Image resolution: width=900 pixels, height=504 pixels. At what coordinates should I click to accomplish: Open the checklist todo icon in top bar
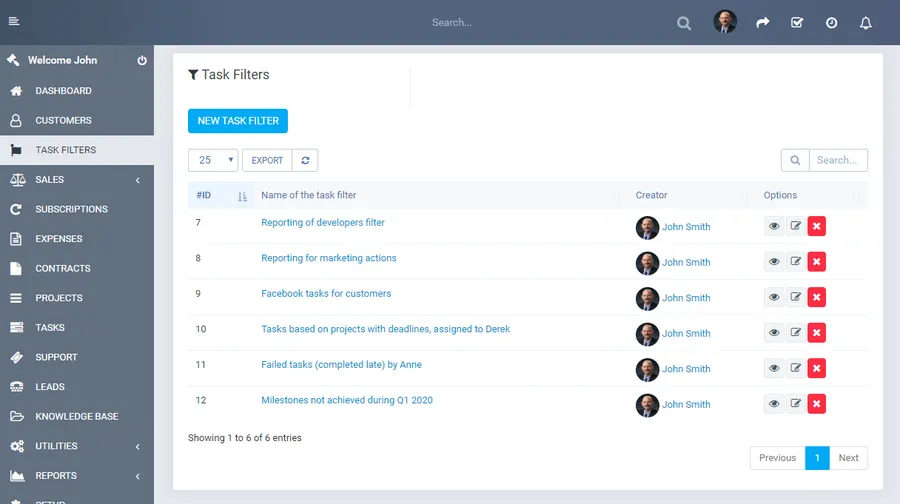pyautogui.click(x=797, y=22)
